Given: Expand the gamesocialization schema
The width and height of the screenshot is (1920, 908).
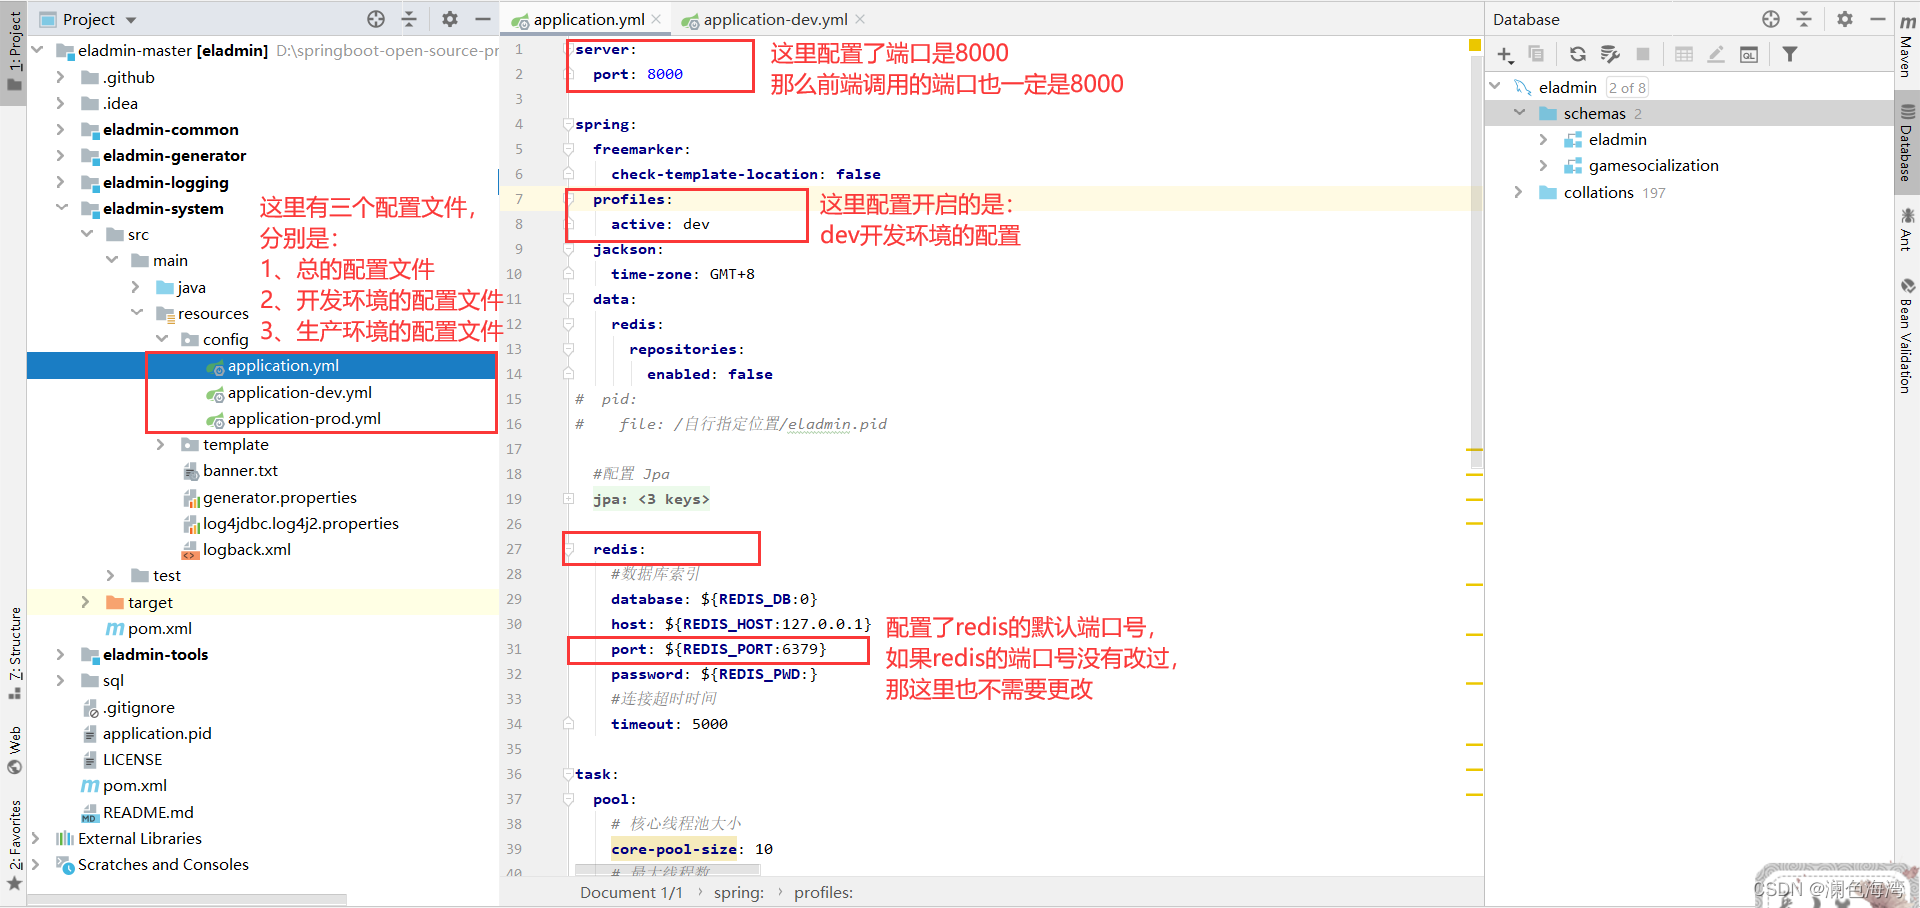Looking at the screenshot, I should click(x=1543, y=165).
